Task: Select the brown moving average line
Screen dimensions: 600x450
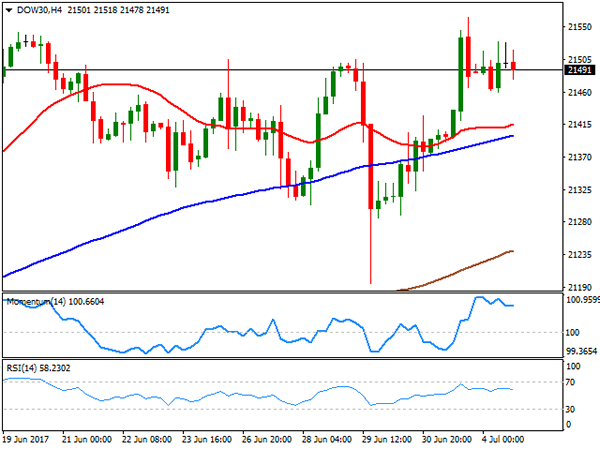Action: (455, 272)
